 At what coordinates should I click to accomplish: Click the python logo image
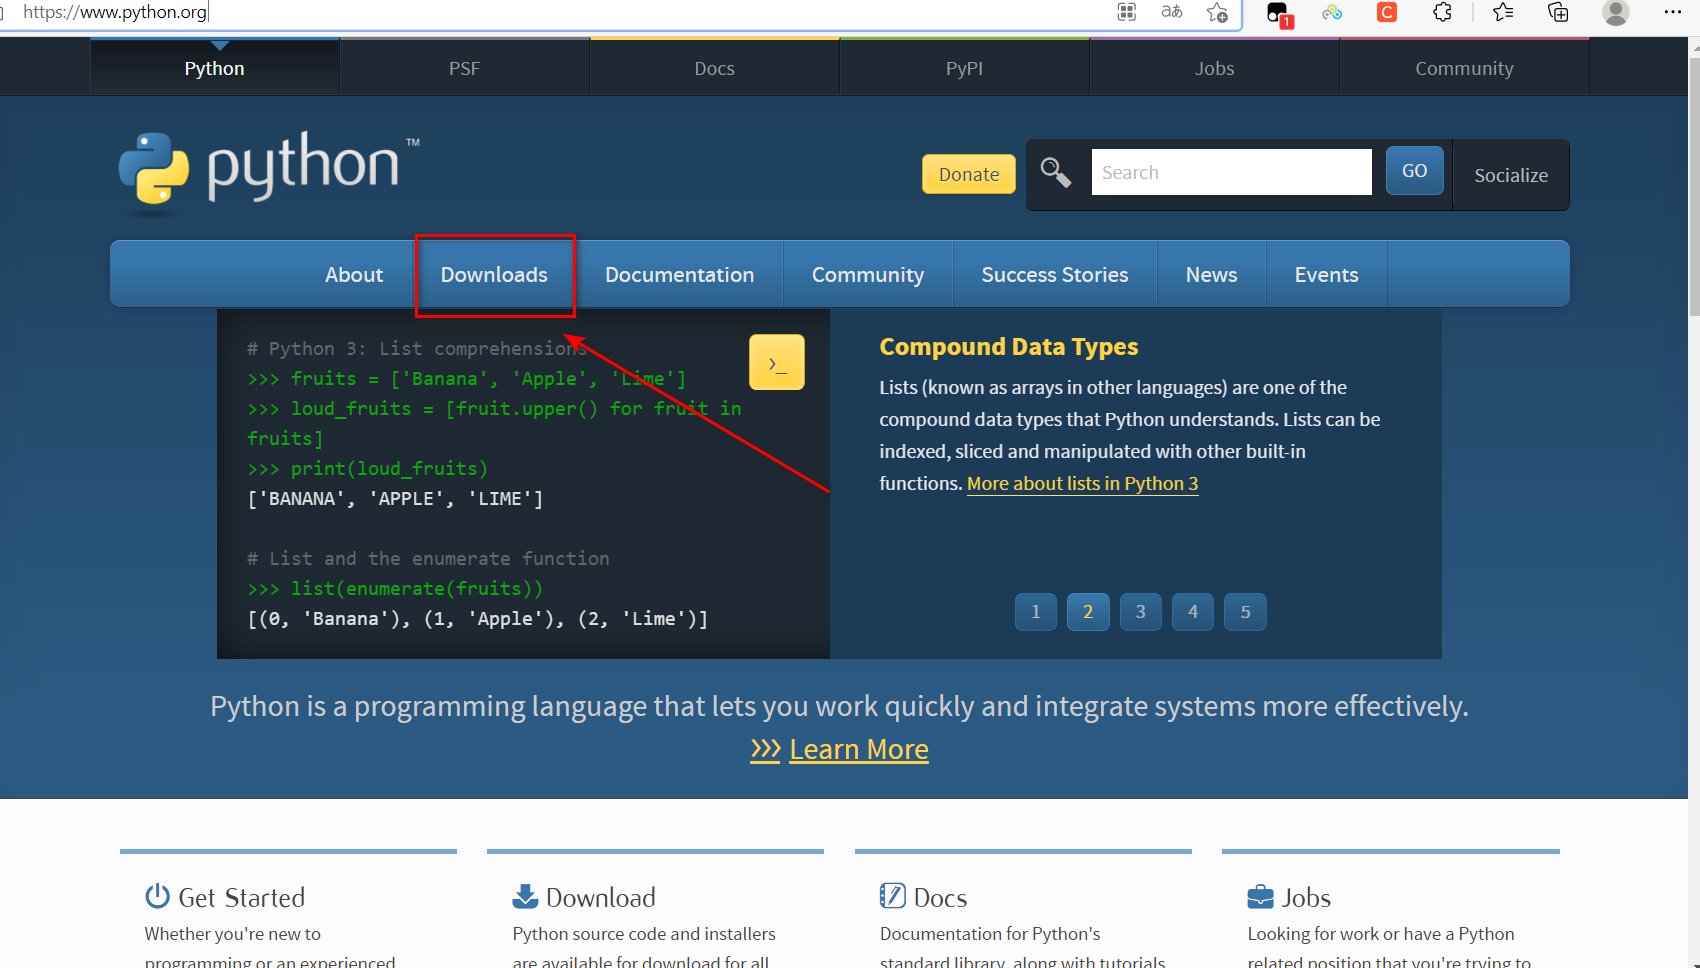269,173
